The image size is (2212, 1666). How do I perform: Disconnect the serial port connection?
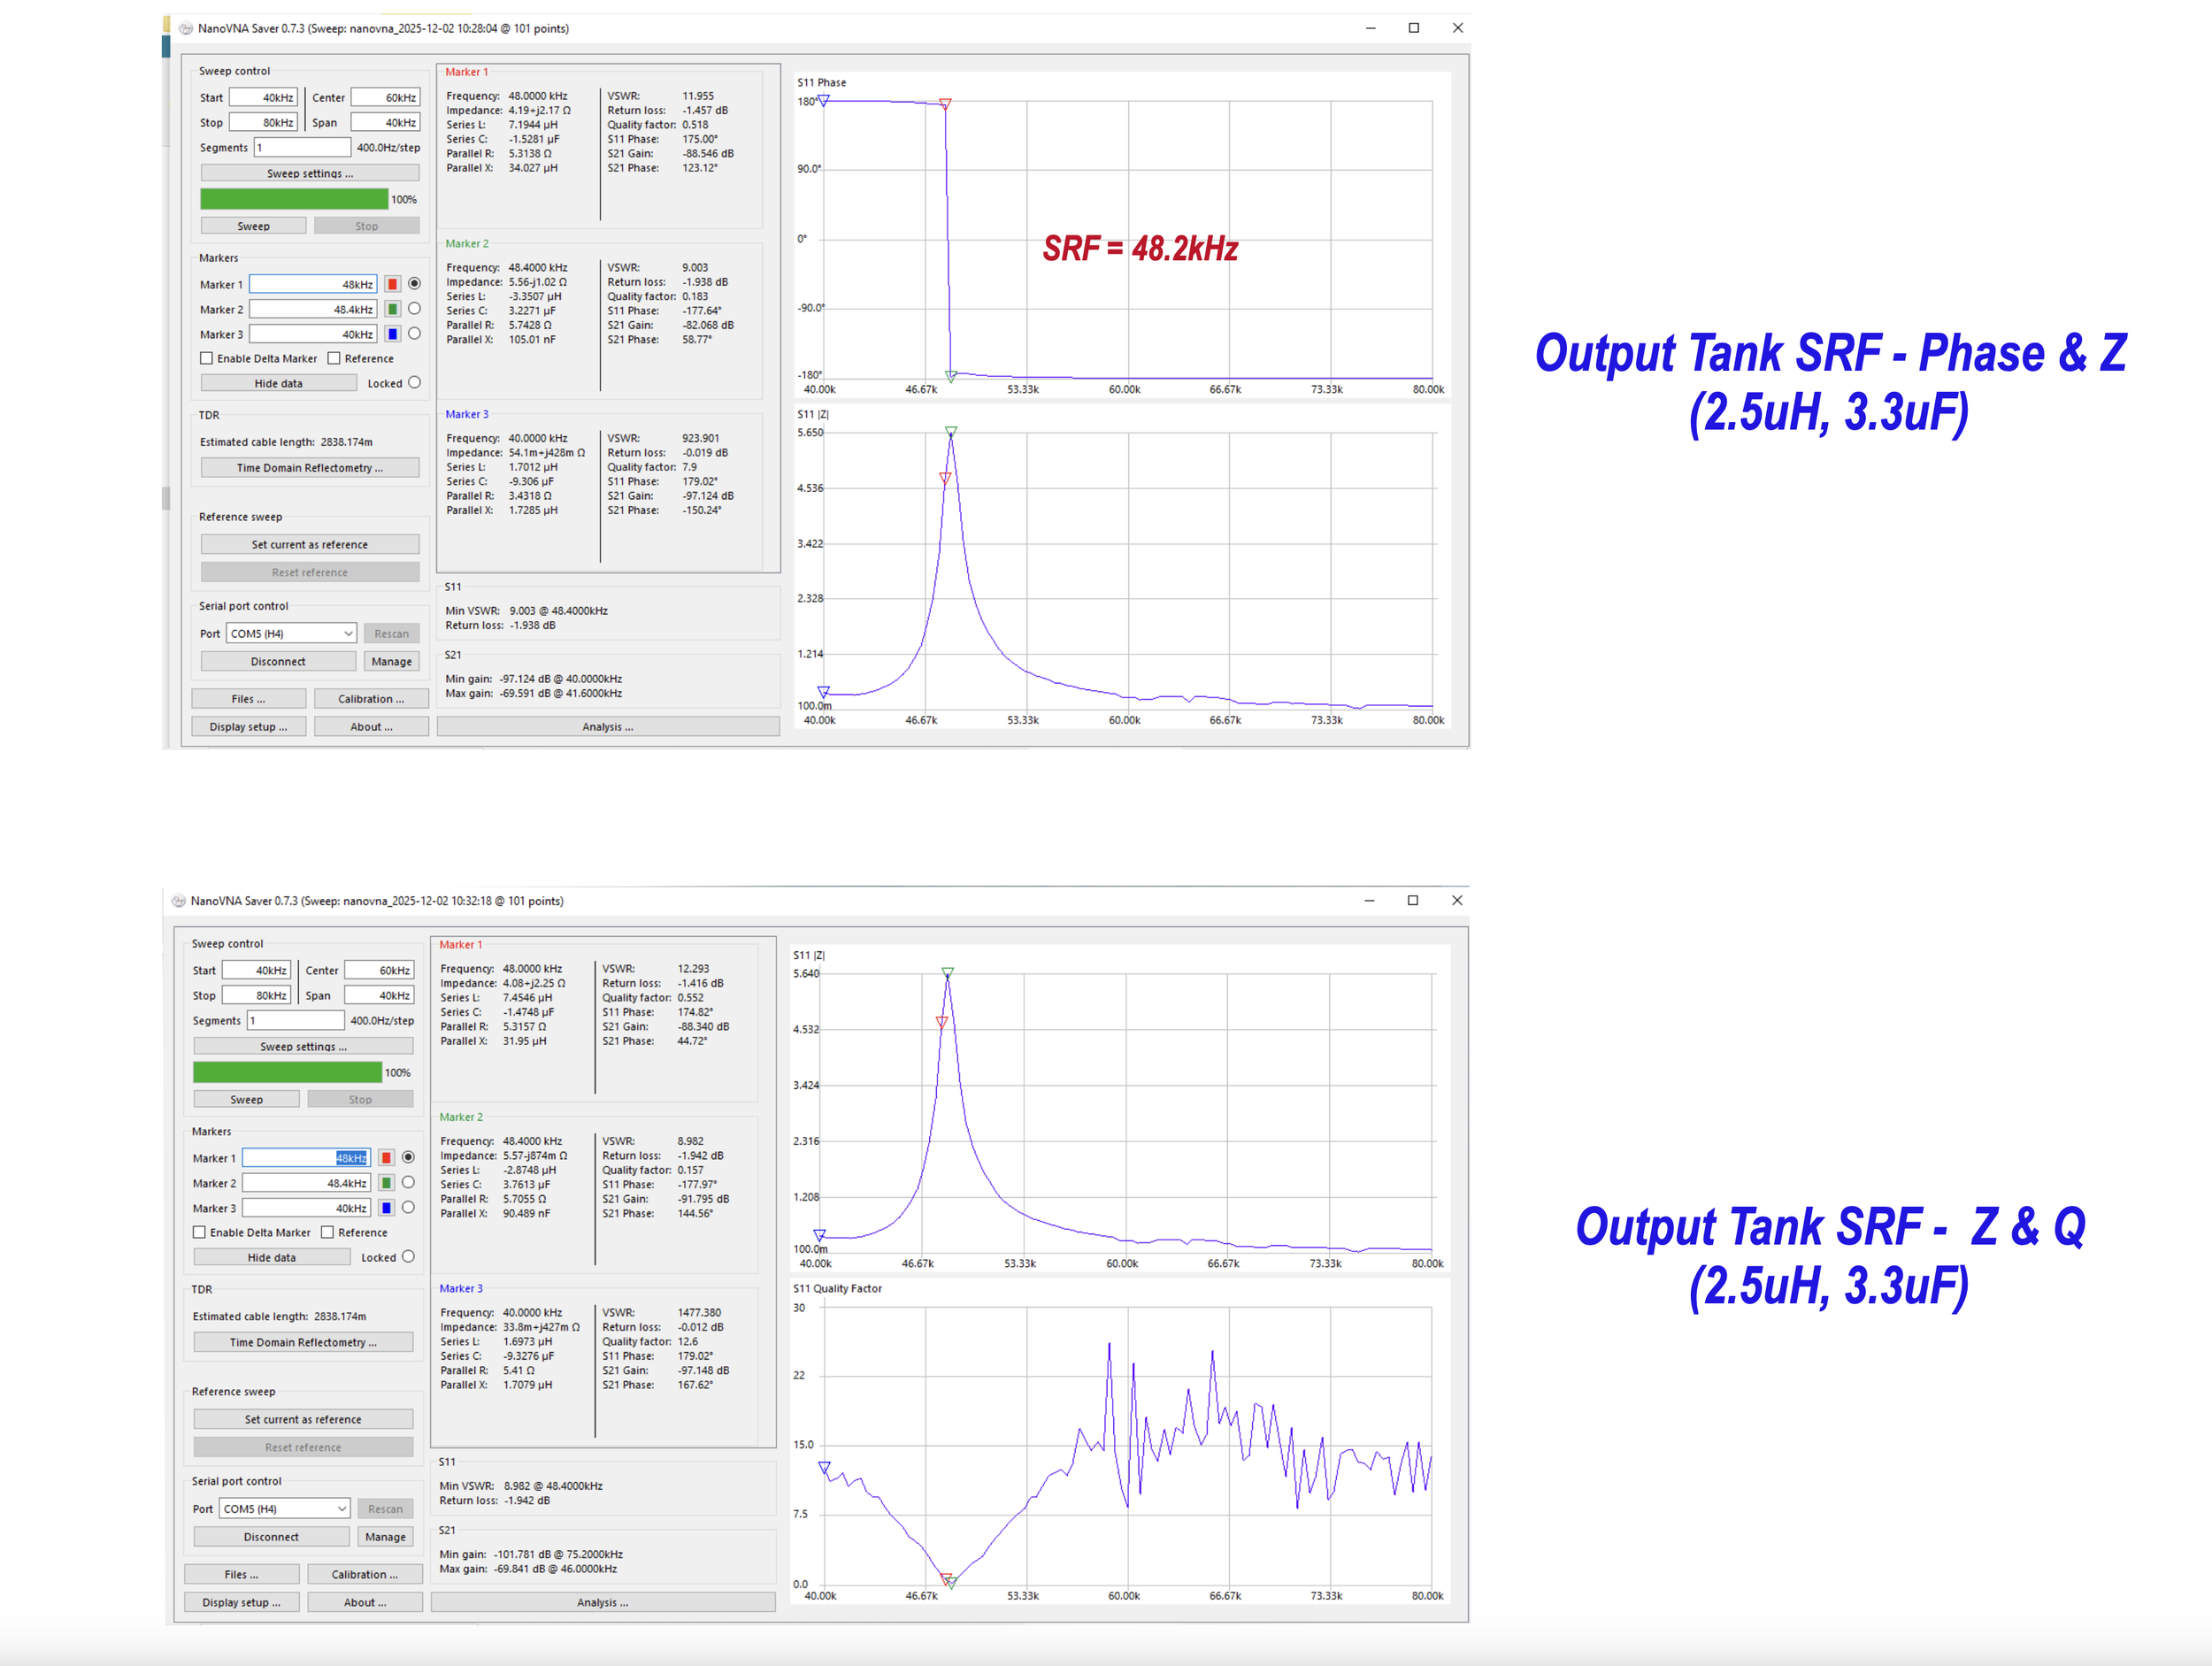pos(277,660)
